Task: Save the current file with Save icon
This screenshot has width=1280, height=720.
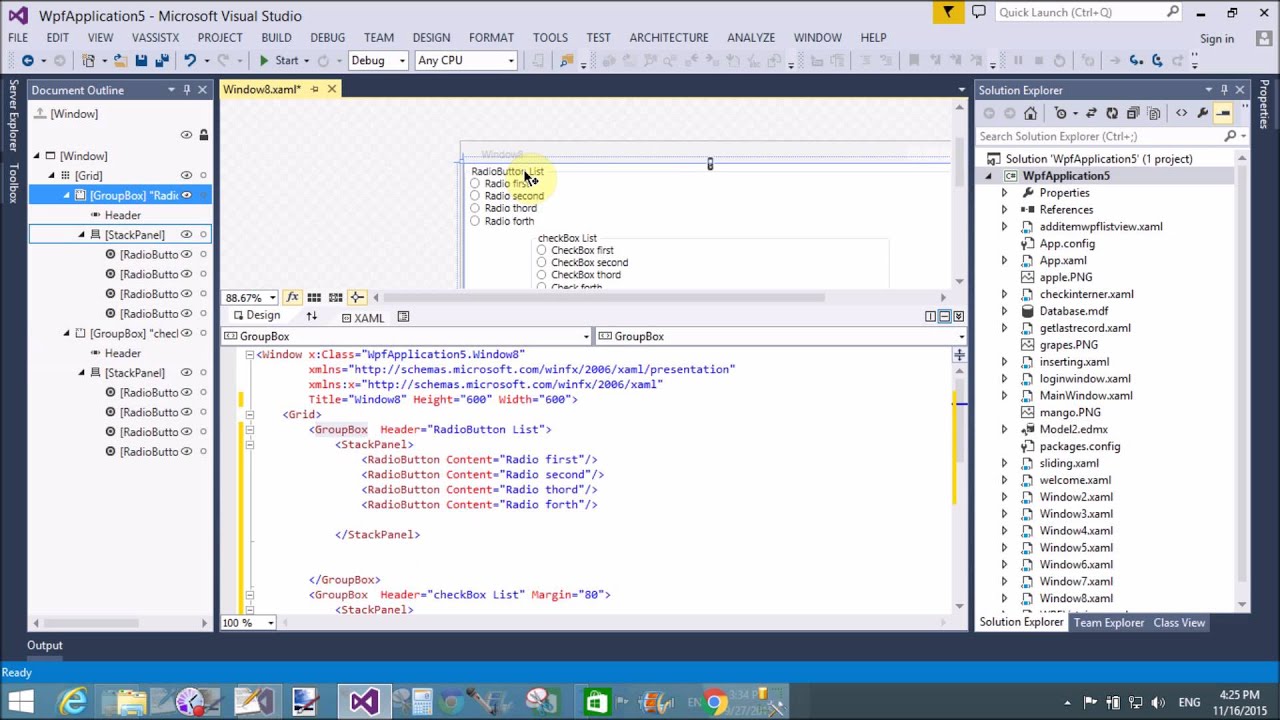Action: 141,60
